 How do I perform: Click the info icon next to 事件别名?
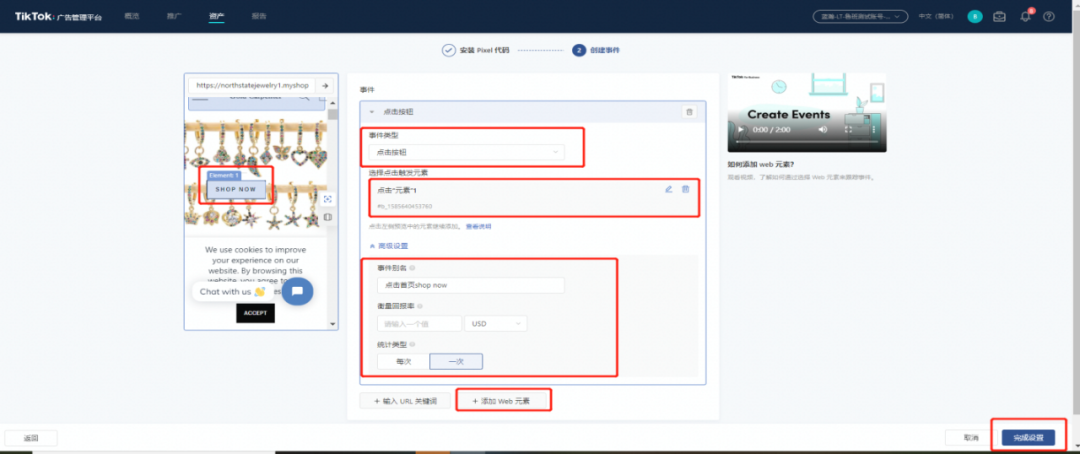412,268
